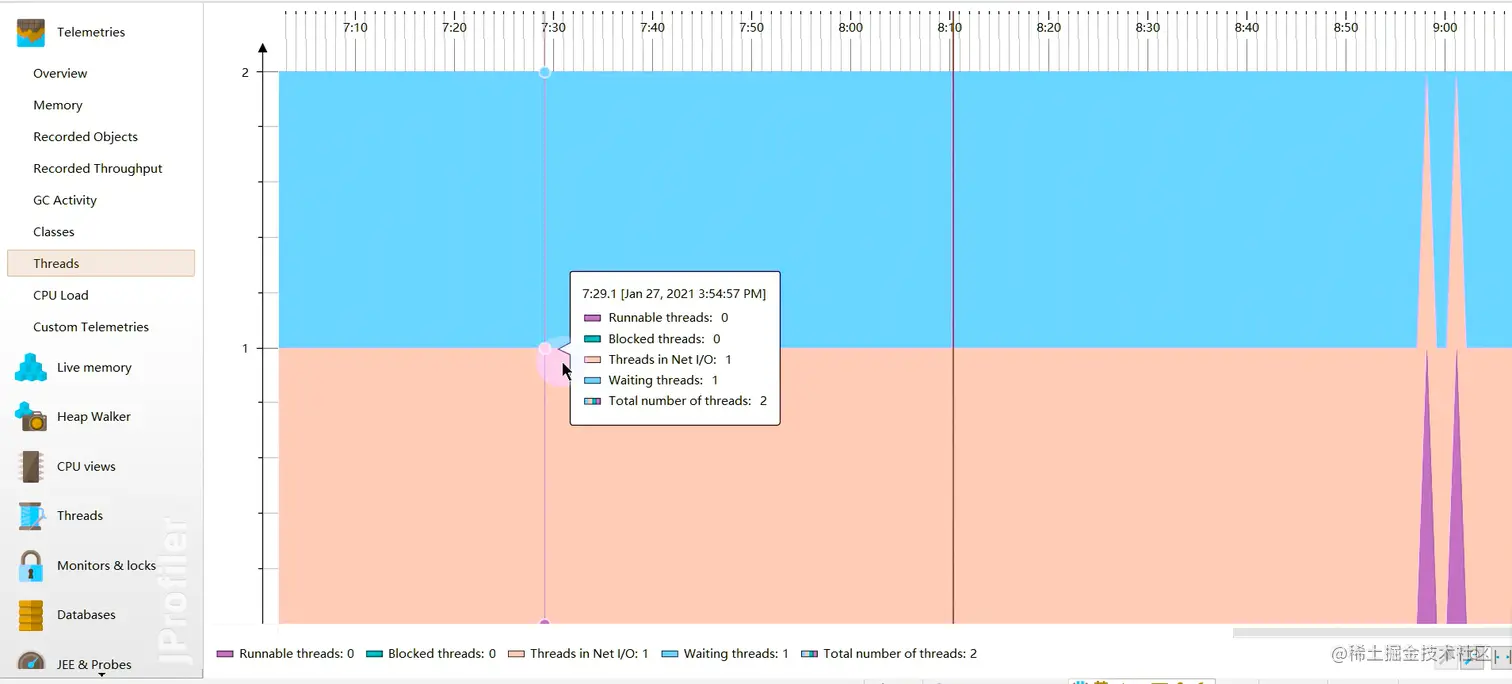Click the 7:10 time axis label

[x=355, y=28]
